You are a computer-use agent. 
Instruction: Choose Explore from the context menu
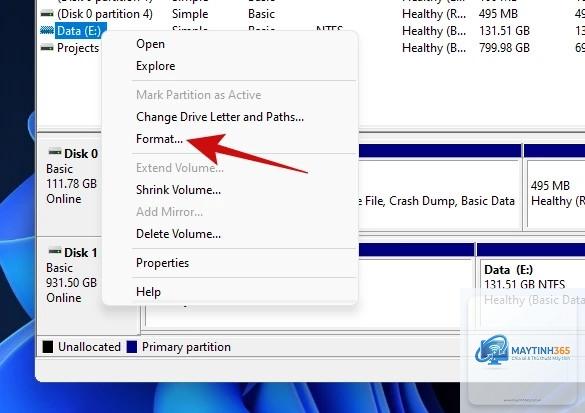coord(156,66)
